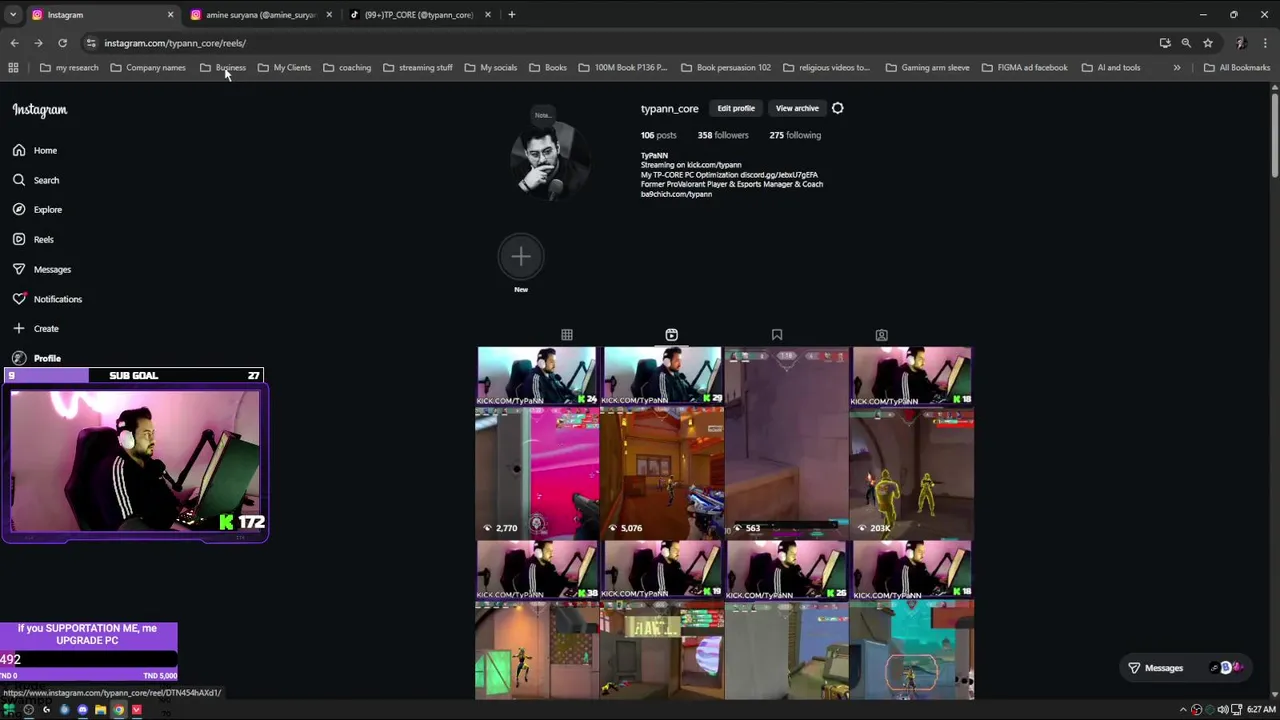Open 'Business' bookmark folder

click(x=223, y=68)
